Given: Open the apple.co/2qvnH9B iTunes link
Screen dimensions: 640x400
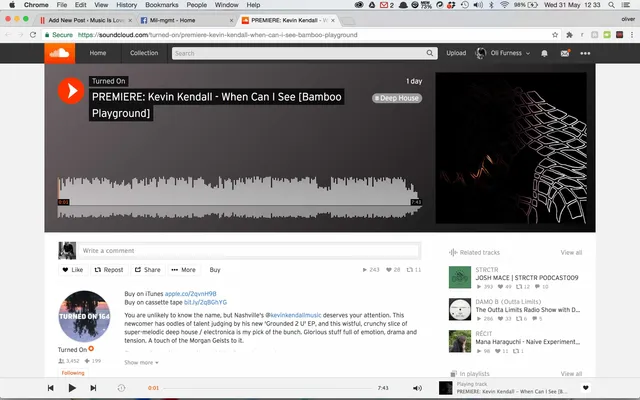Looking at the screenshot, I should tap(191, 293).
